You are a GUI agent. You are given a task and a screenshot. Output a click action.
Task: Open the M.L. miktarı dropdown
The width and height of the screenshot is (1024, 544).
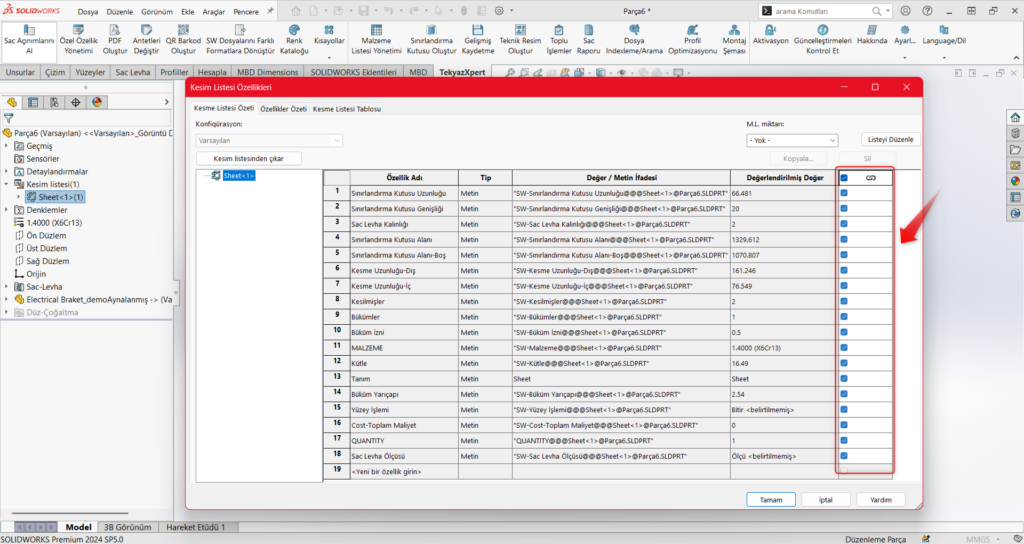click(792, 140)
